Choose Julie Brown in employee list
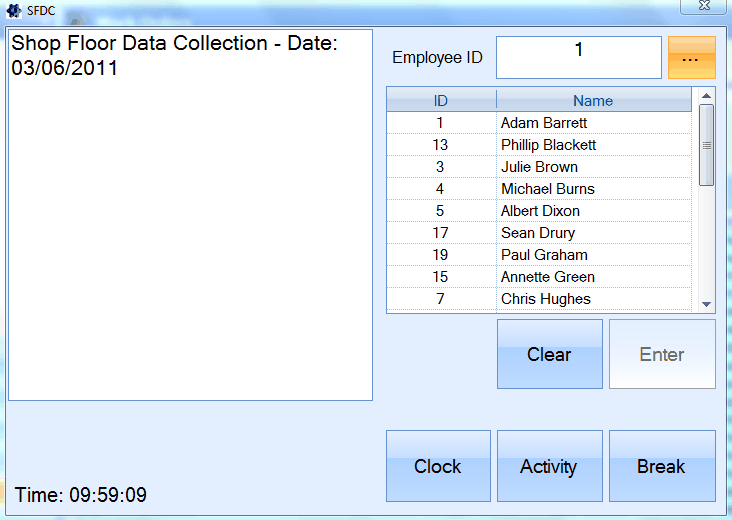 coord(539,167)
